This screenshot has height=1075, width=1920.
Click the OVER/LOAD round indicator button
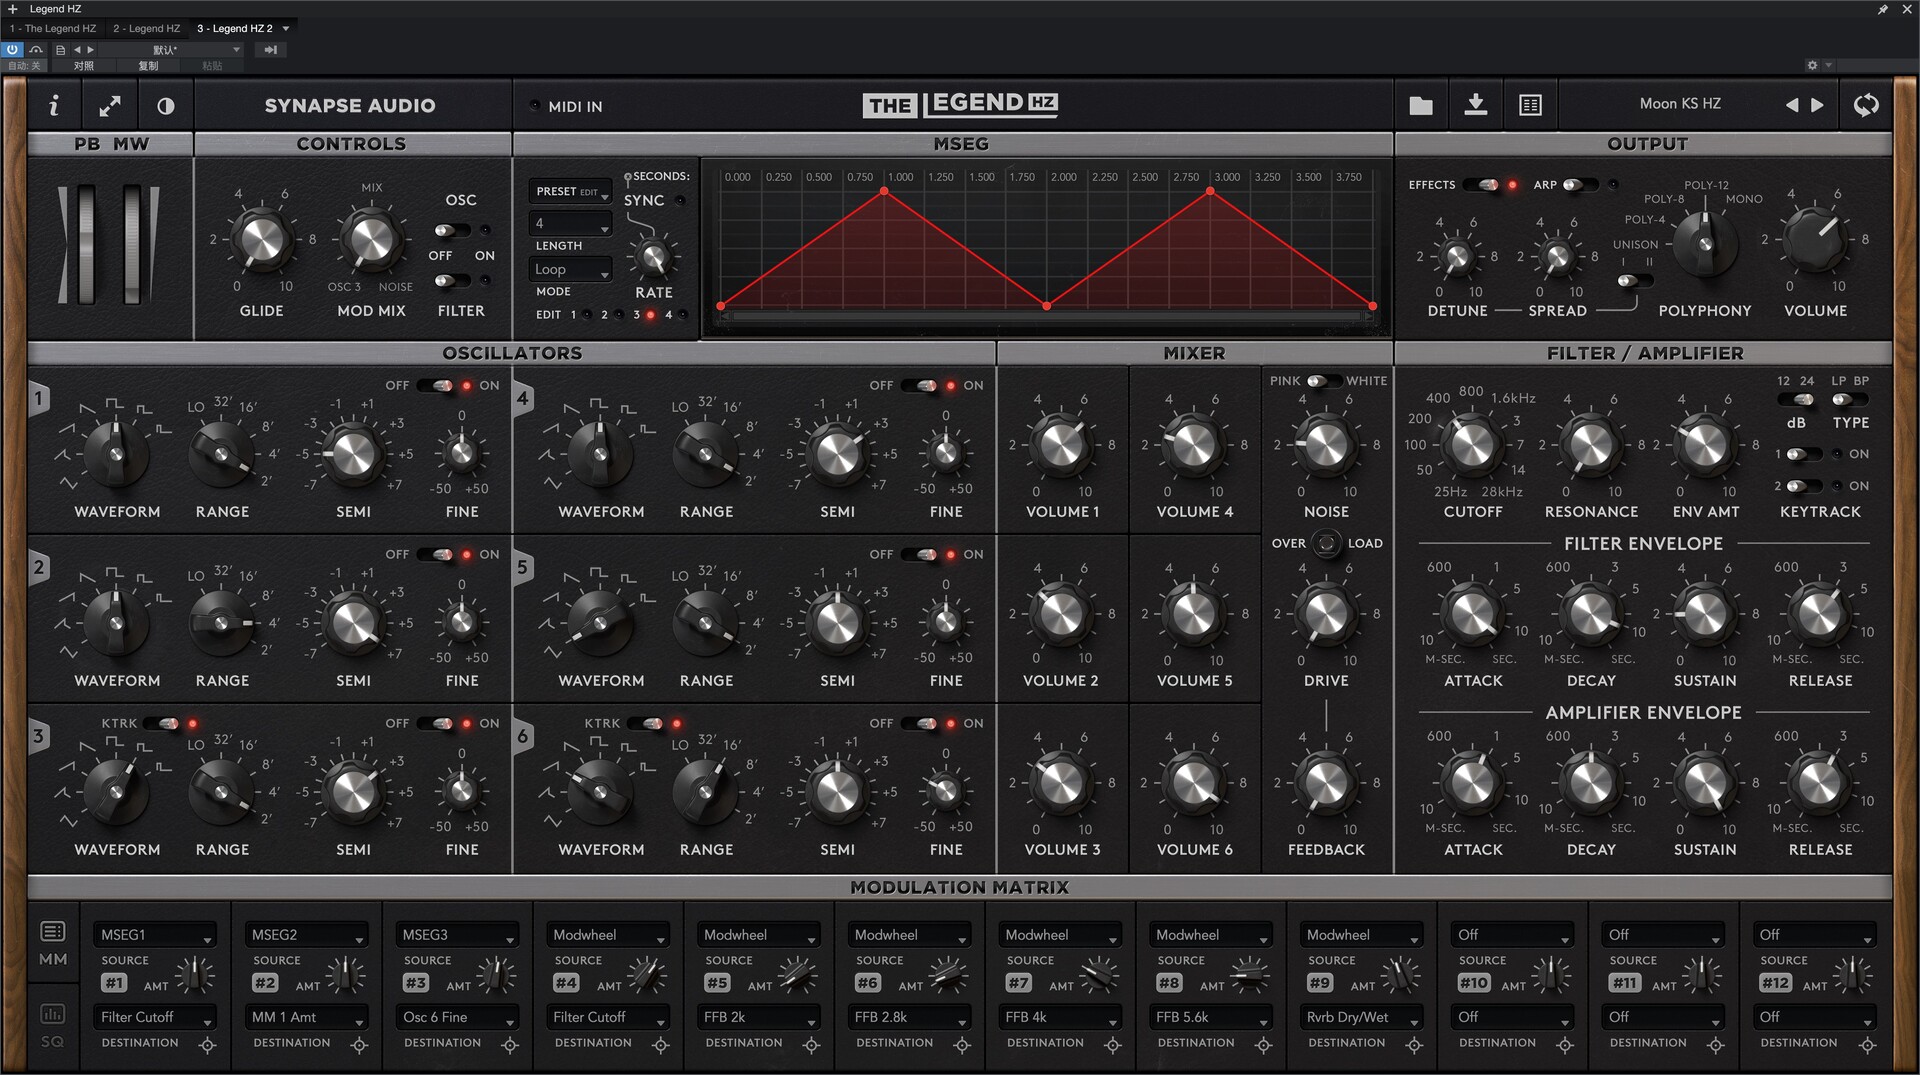tap(1326, 543)
